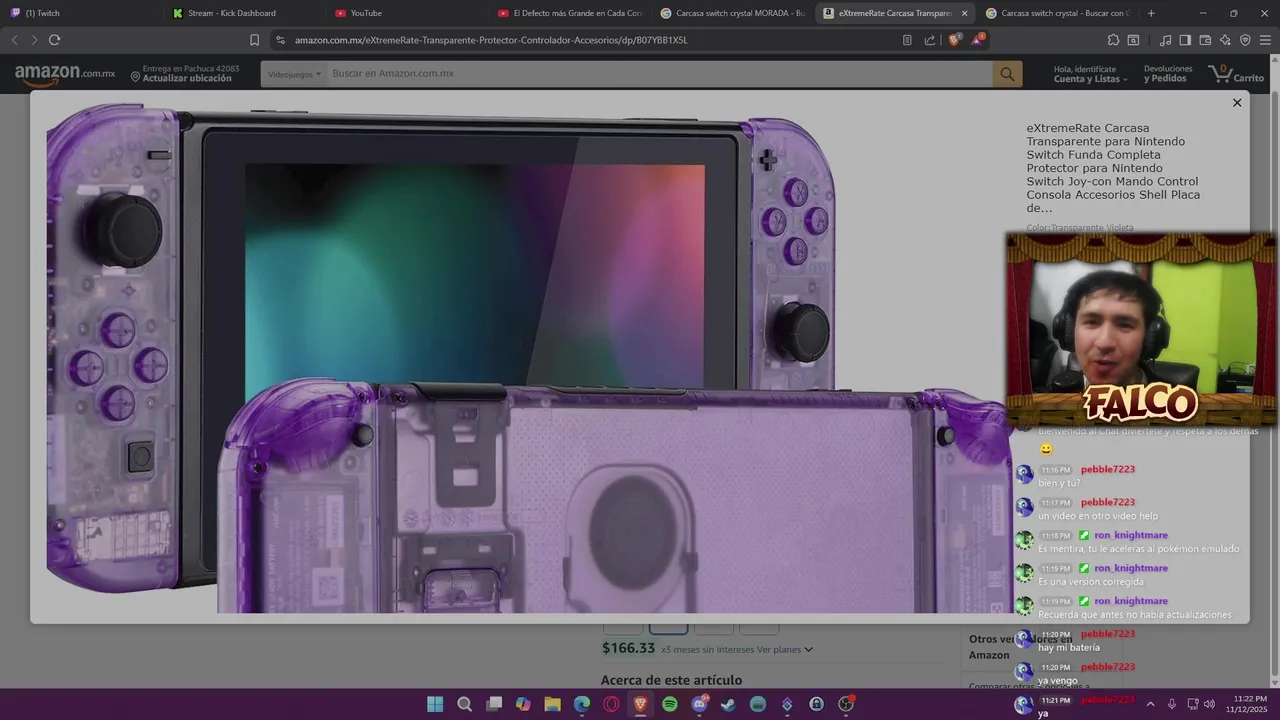Viewport: 1280px width, 720px height.
Task: Click the microphone icon in the system tray
Action: tap(1171, 704)
